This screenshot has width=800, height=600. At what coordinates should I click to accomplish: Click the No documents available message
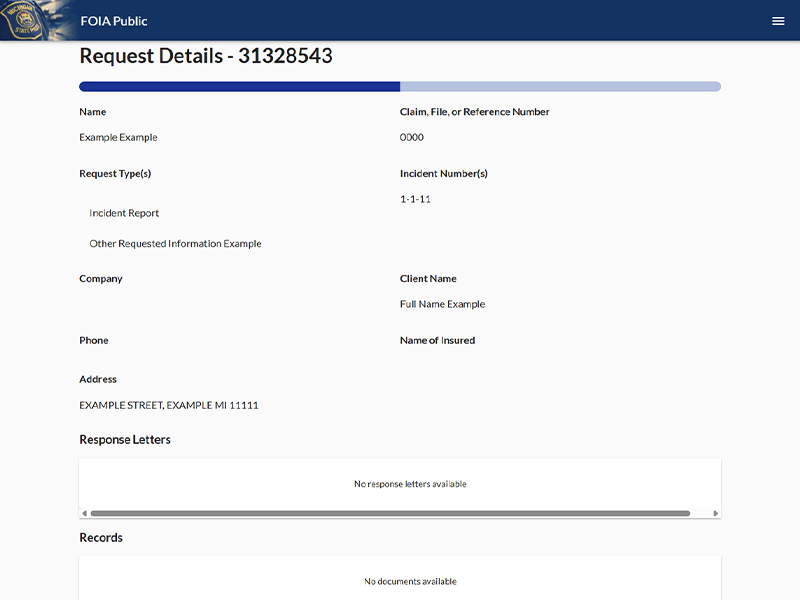(x=410, y=581)
